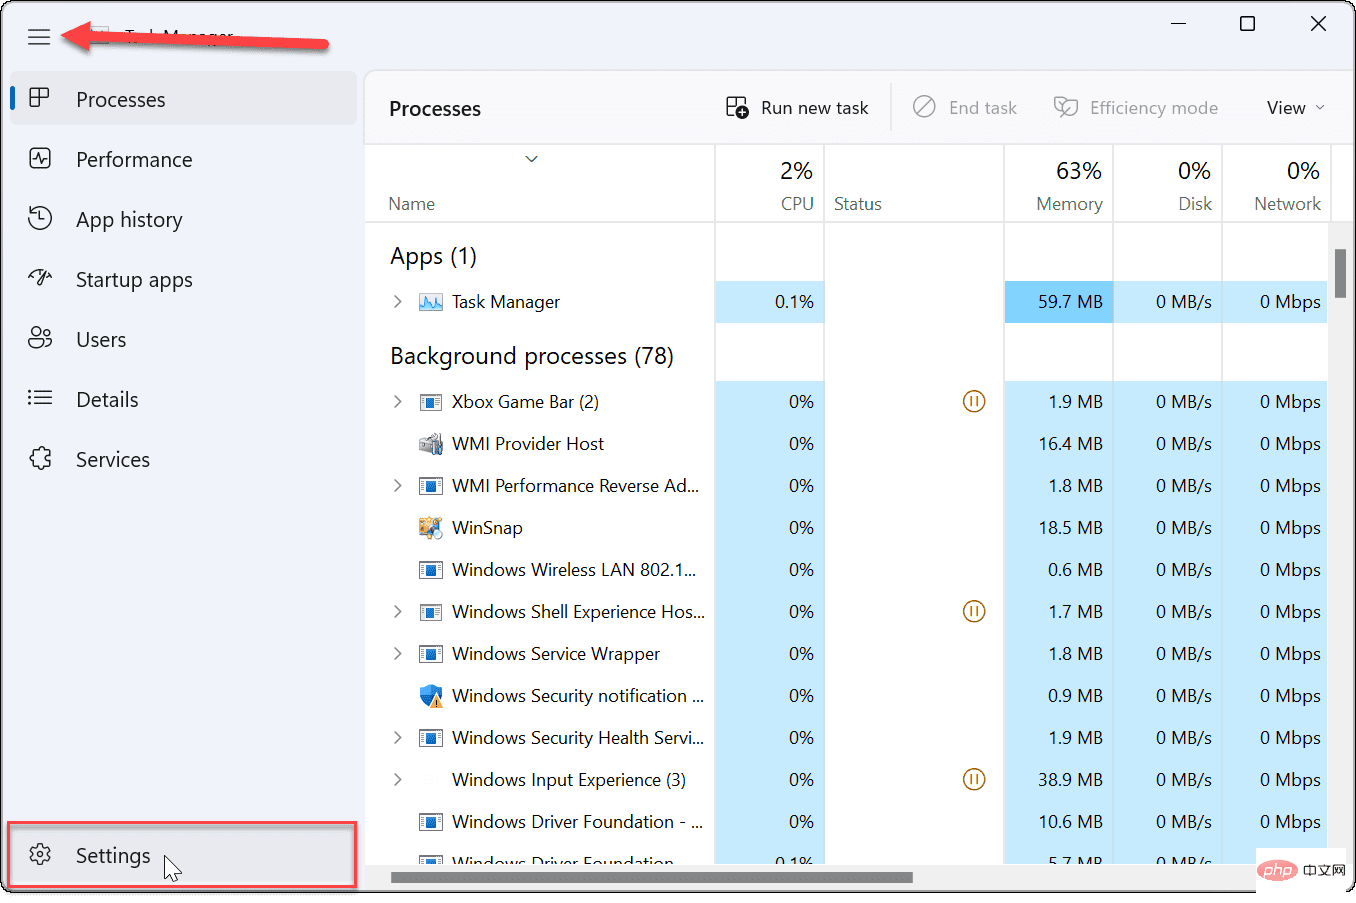Click the Run new task icon

(737, 107)
